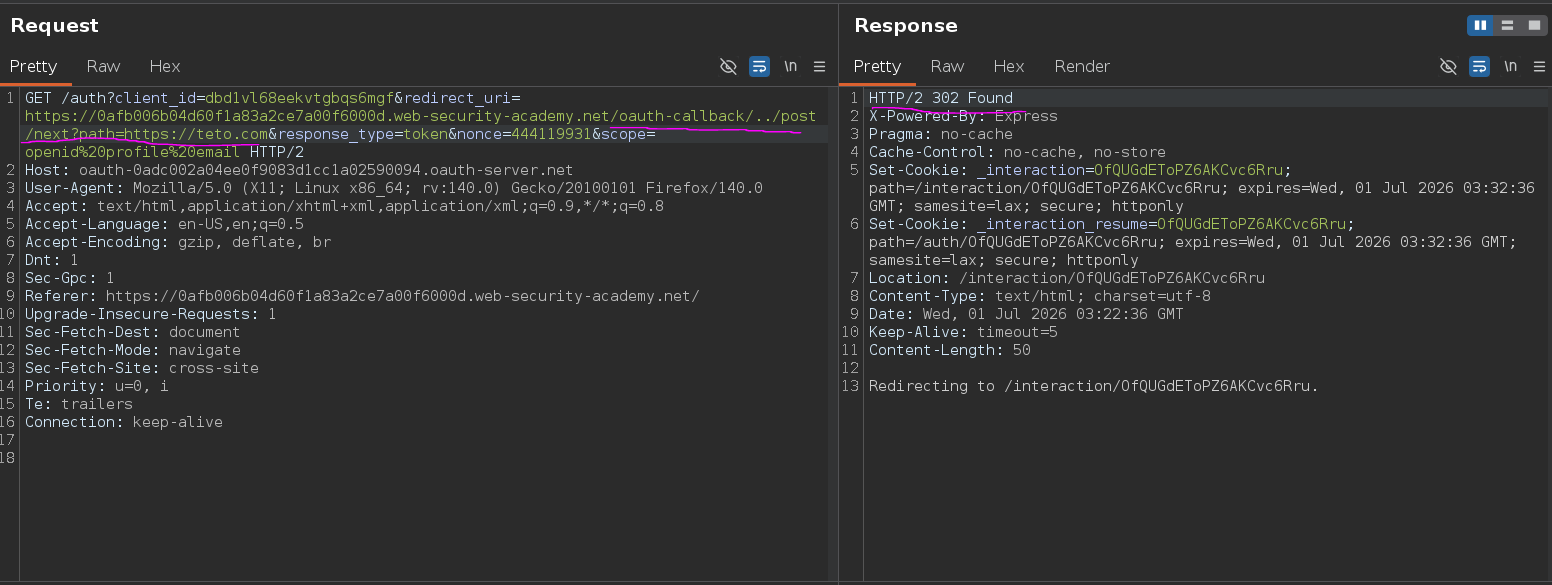Click the Sec-Fetch-Mode: navigate line
Viewport: 1552px width, 585px height.
[x=132, y=350]
